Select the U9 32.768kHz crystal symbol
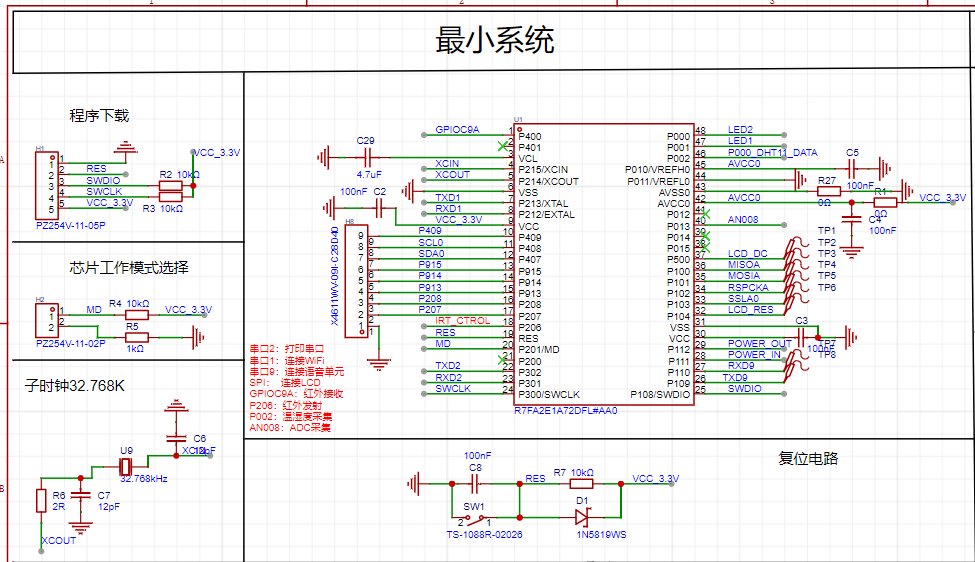 coord(125,466)
